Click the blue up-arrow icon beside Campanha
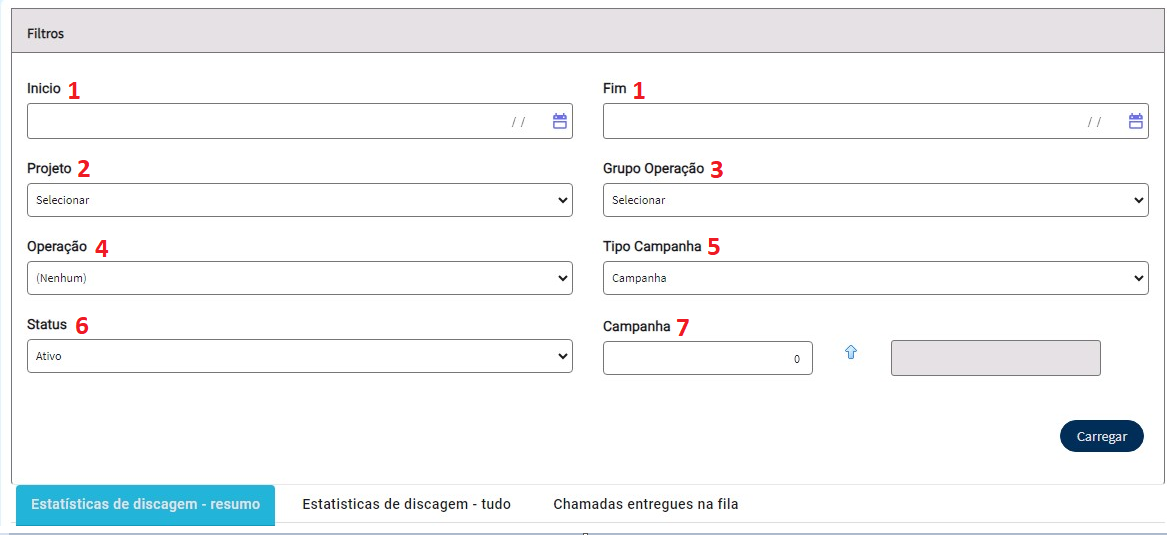1167x535 pixels. tap(851, 353)
